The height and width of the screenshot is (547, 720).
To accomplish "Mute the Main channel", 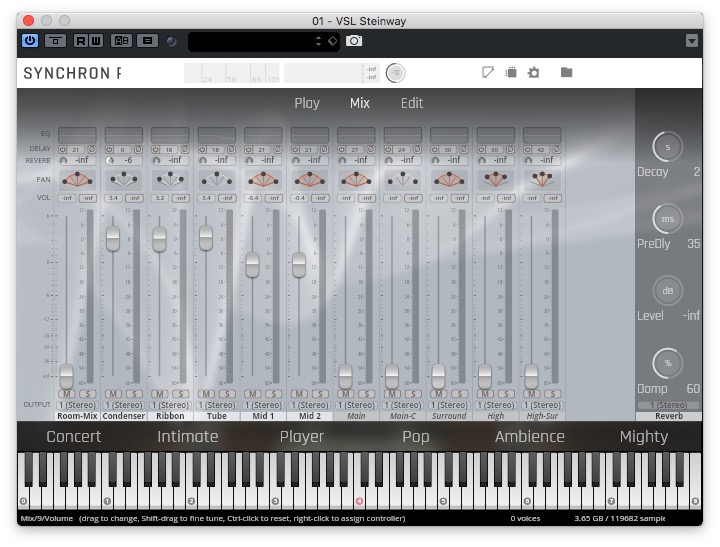I will [345, 394].
